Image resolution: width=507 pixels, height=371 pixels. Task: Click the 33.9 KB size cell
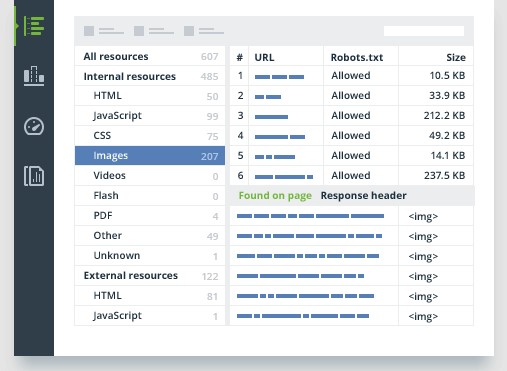[x=447, y=96]
